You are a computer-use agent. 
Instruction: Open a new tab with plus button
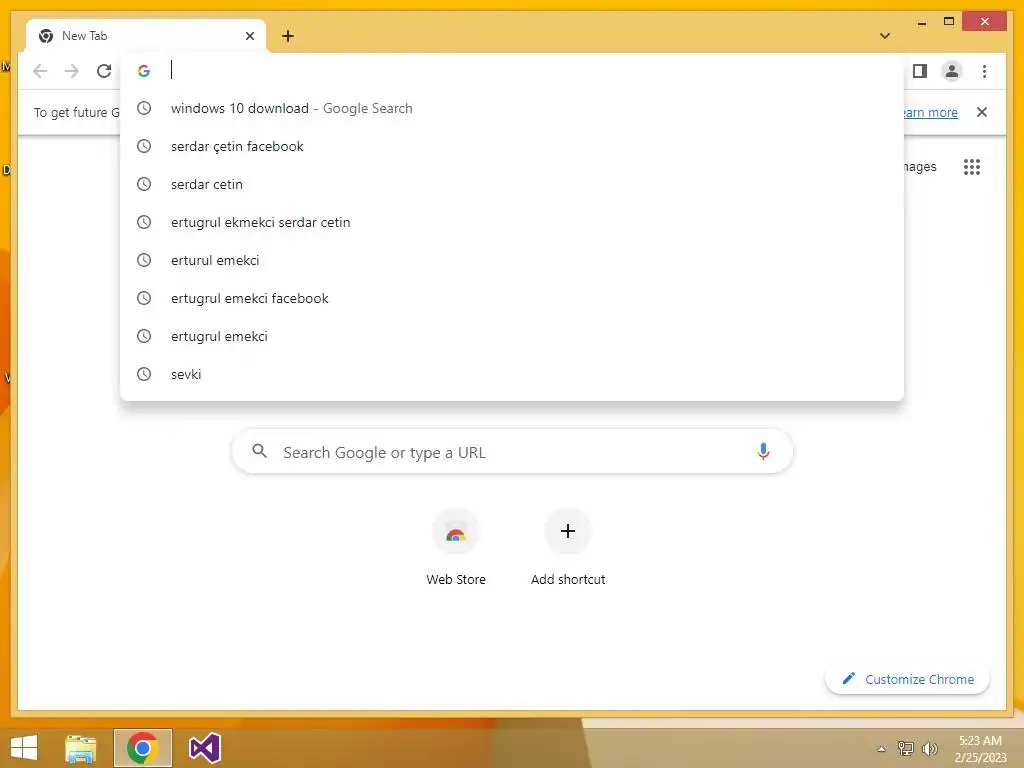pos(288,36)
